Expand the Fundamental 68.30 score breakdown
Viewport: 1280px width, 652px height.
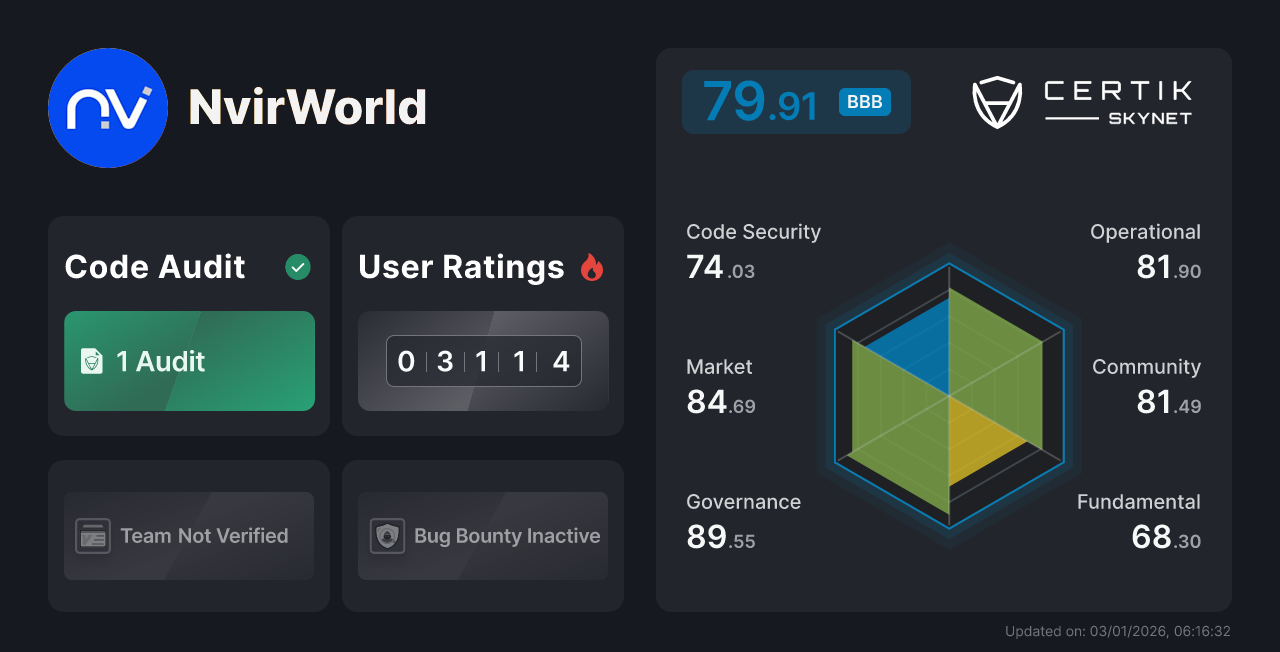click(1138, 520)
